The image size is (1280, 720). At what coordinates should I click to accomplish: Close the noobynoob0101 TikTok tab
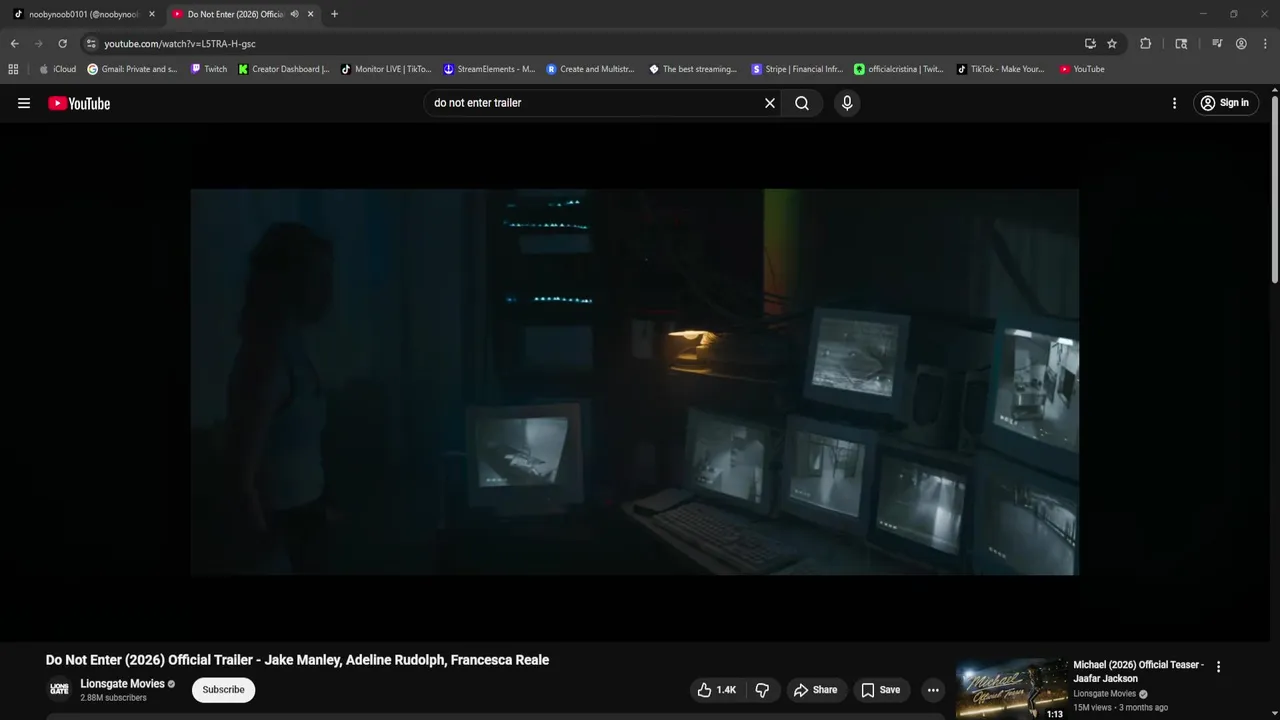click(152, 14)
